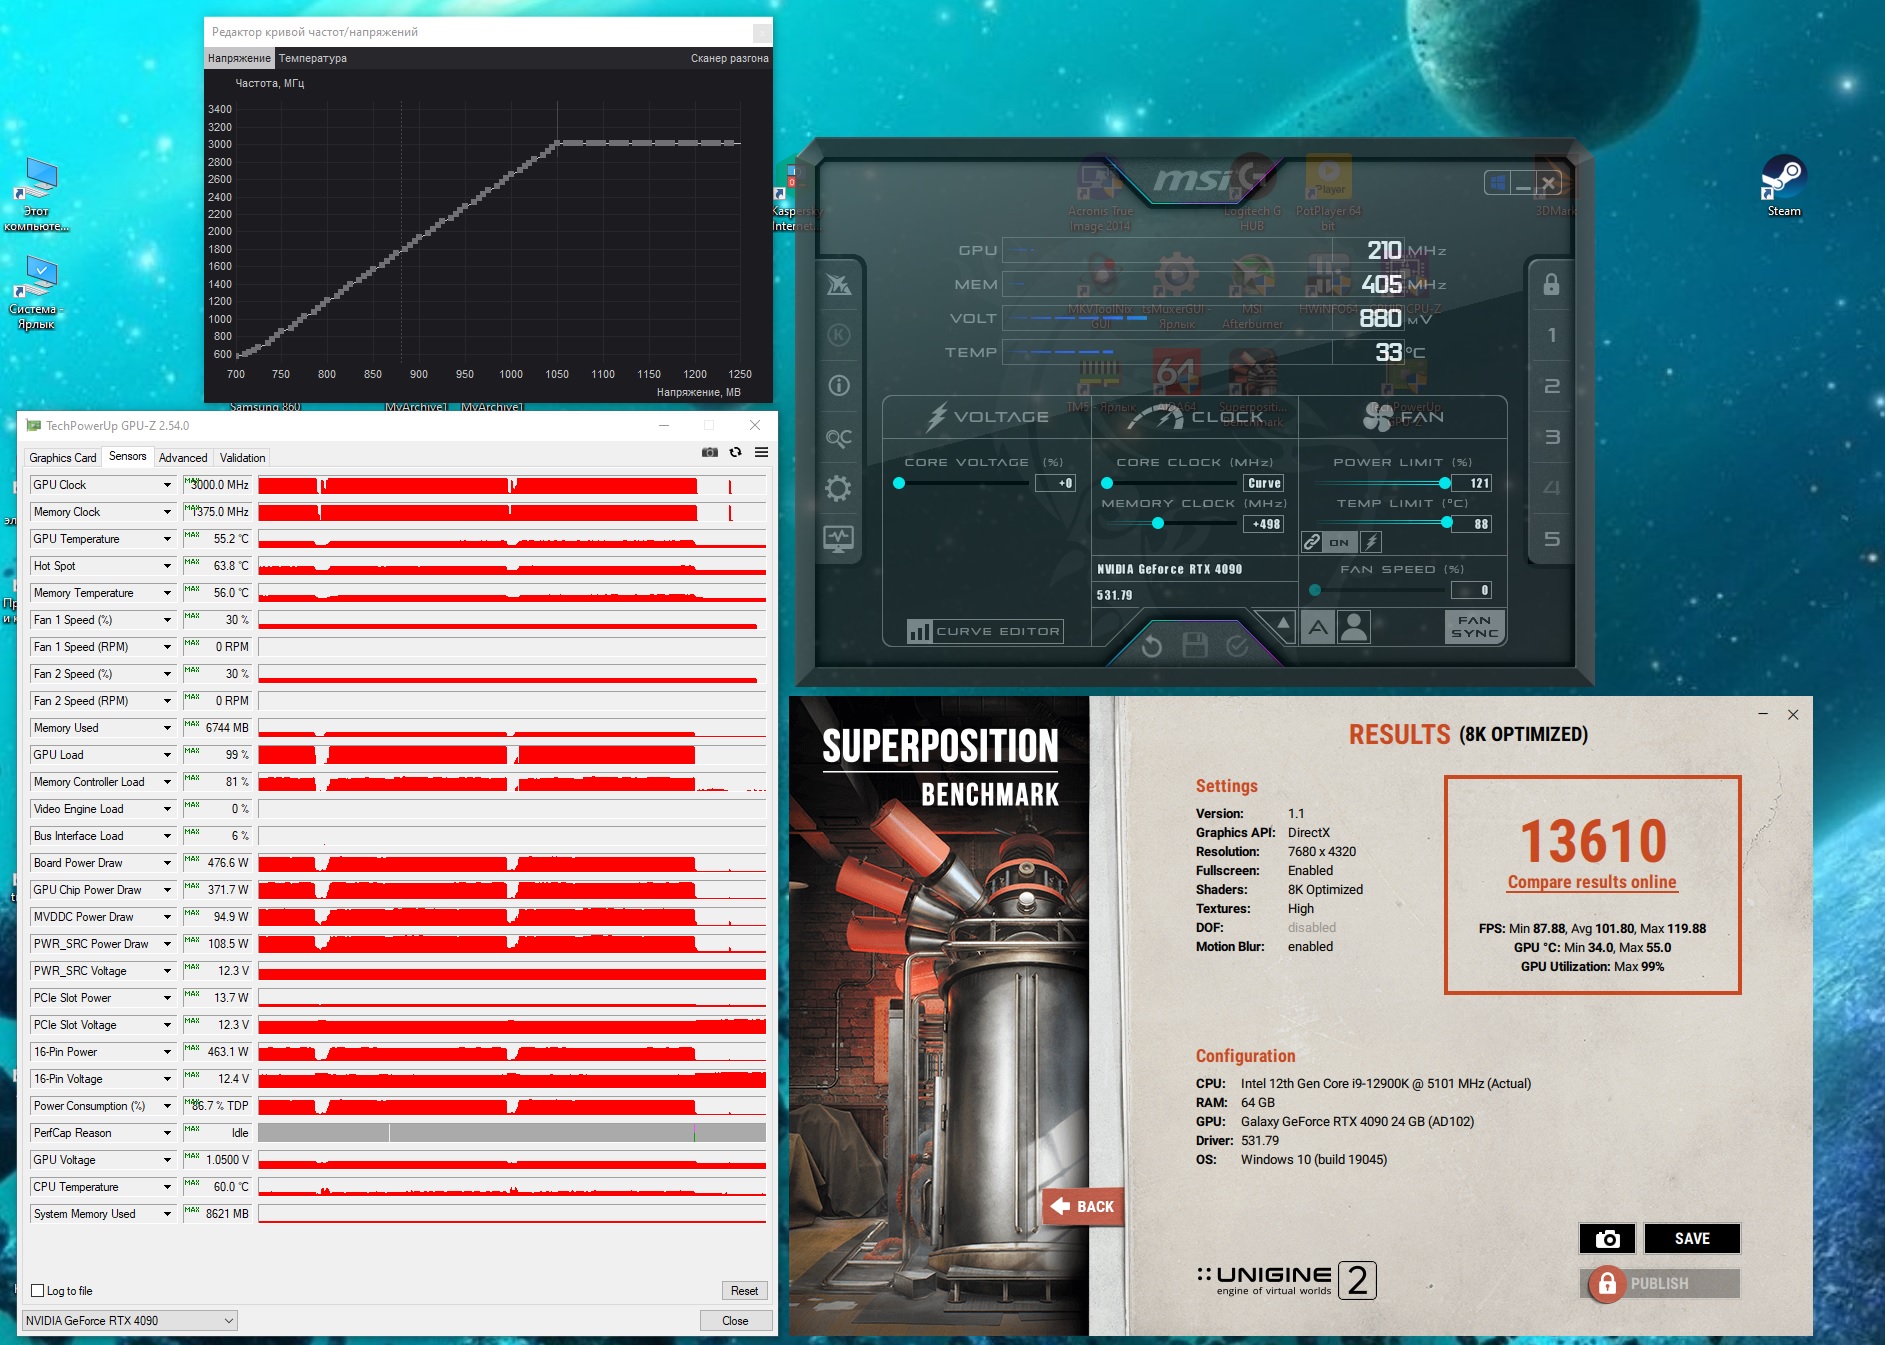Click the Core Clock 'Curve' value field

[1264, 483]
